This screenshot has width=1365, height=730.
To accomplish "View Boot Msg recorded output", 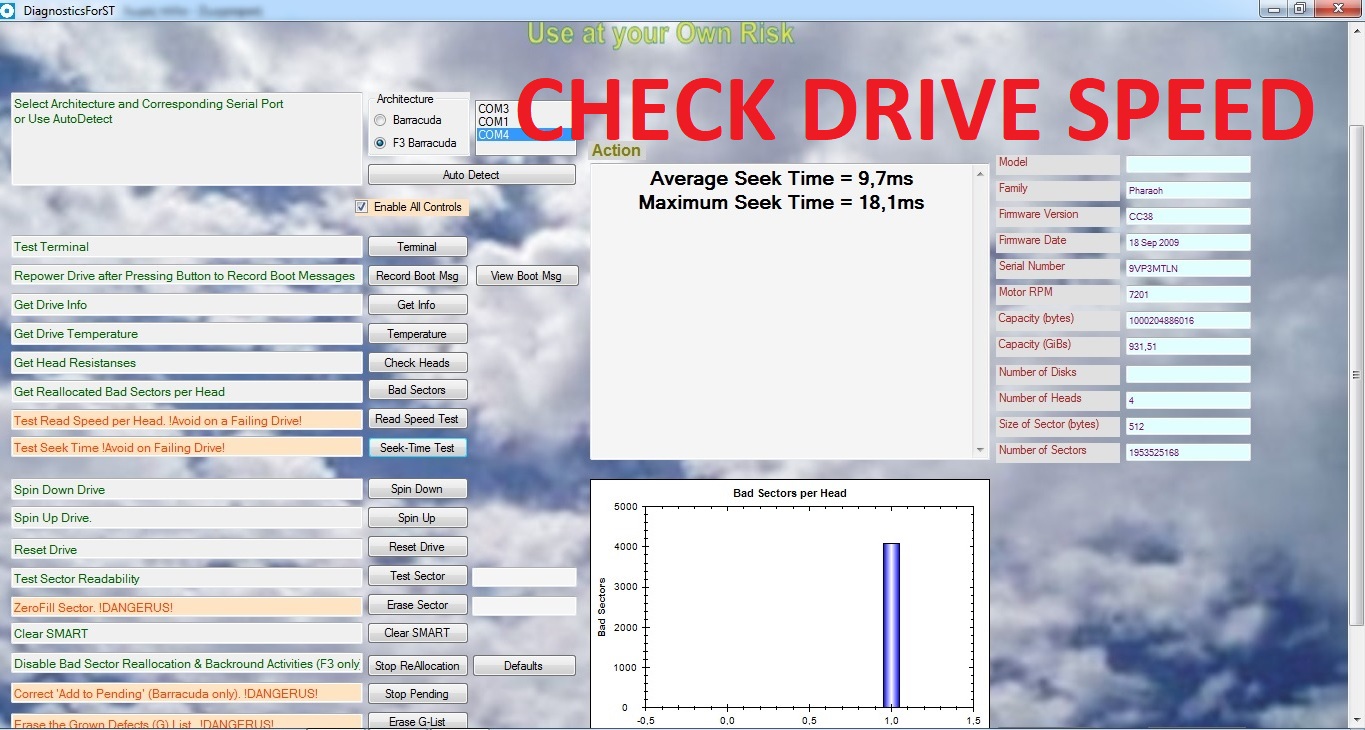I will (527, 276).
